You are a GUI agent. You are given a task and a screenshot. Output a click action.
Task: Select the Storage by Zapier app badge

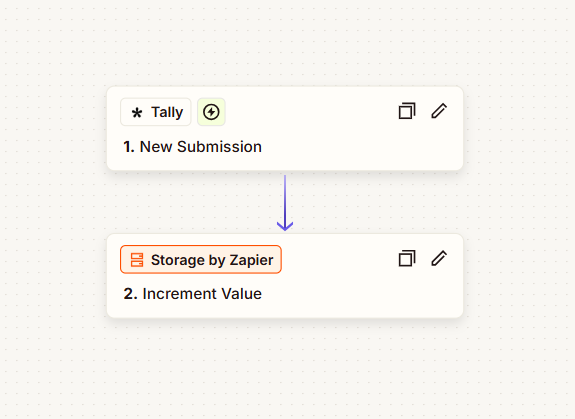tap(201, 260)
